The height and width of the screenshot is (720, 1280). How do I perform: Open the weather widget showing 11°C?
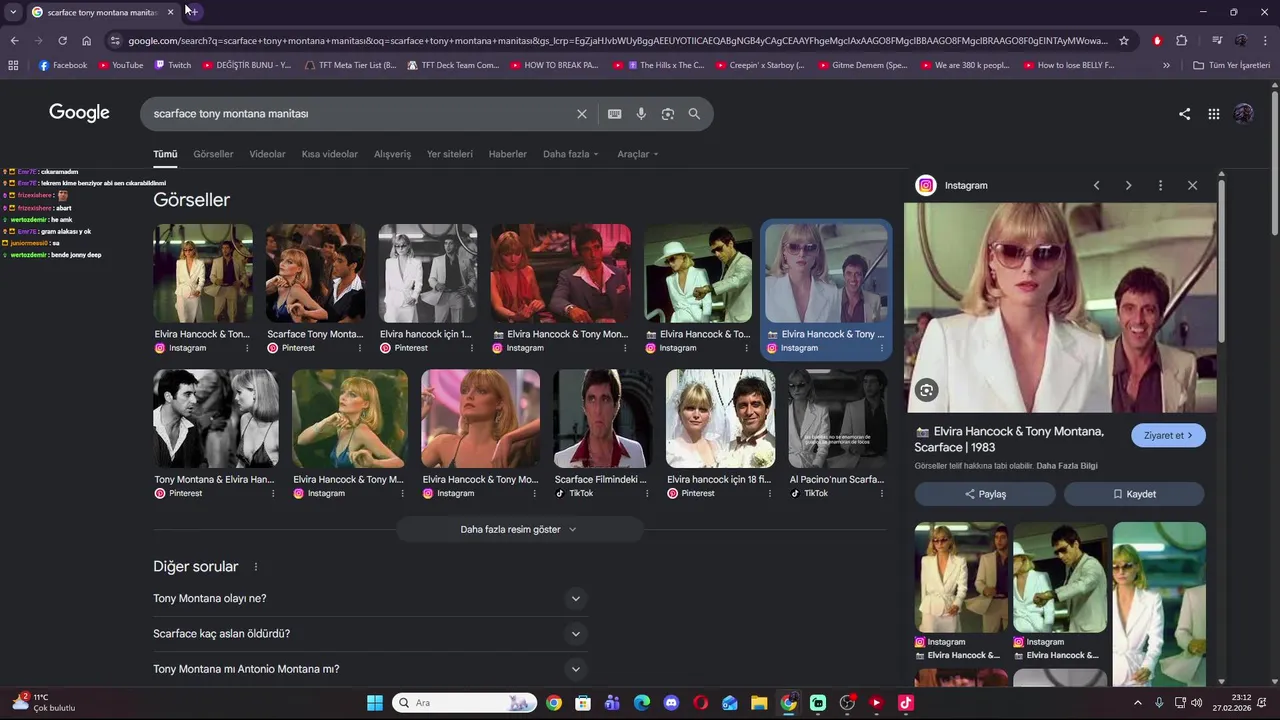(x=44, y=703)
